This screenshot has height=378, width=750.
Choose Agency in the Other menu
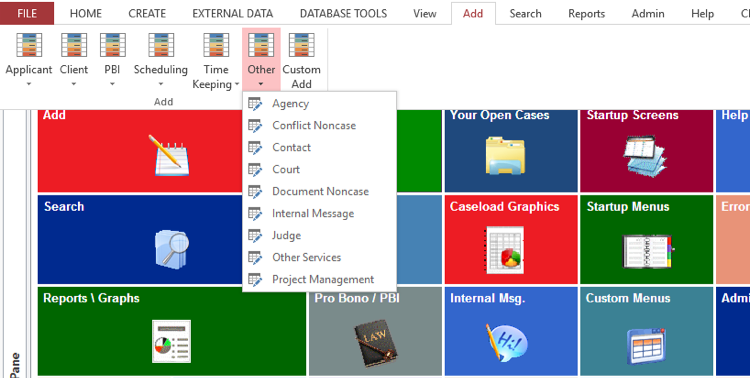[x=320, y=103]
